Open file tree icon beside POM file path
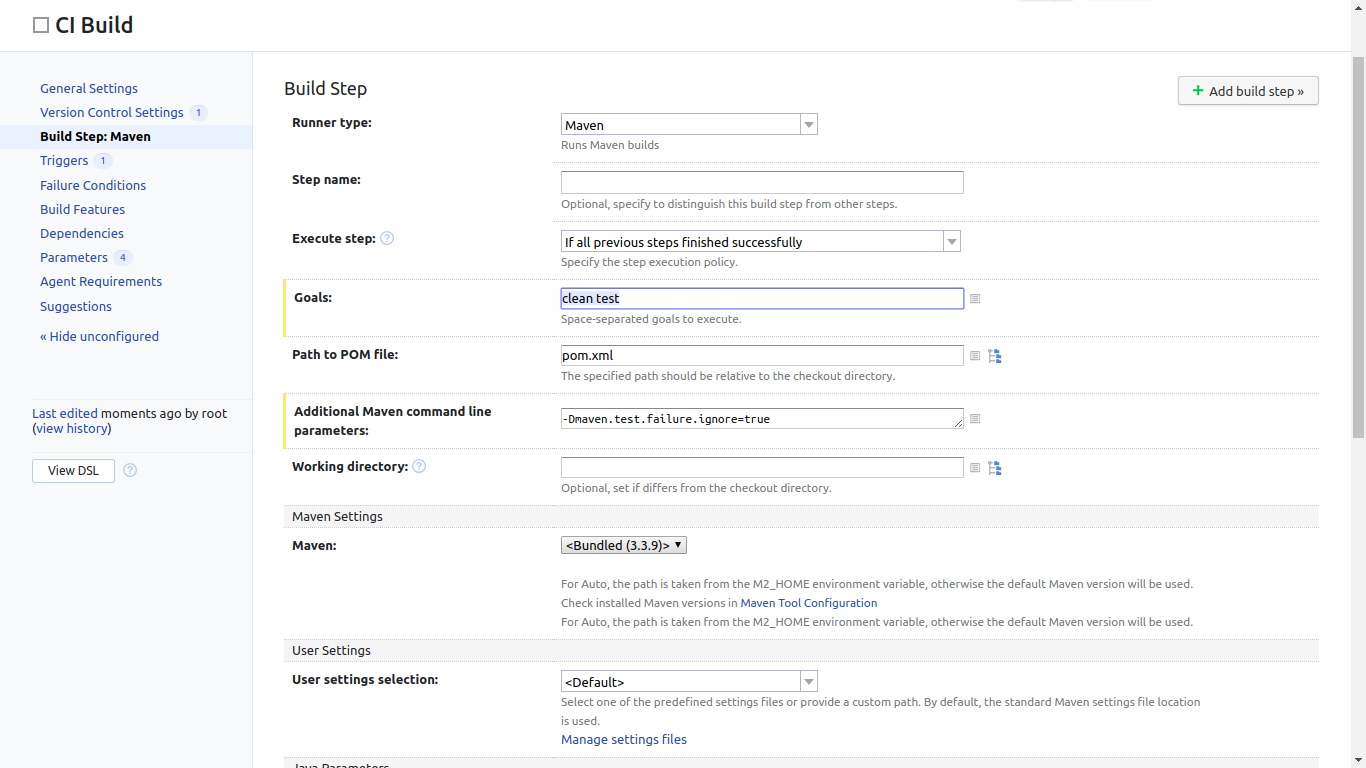 click(x=995, y=356)
